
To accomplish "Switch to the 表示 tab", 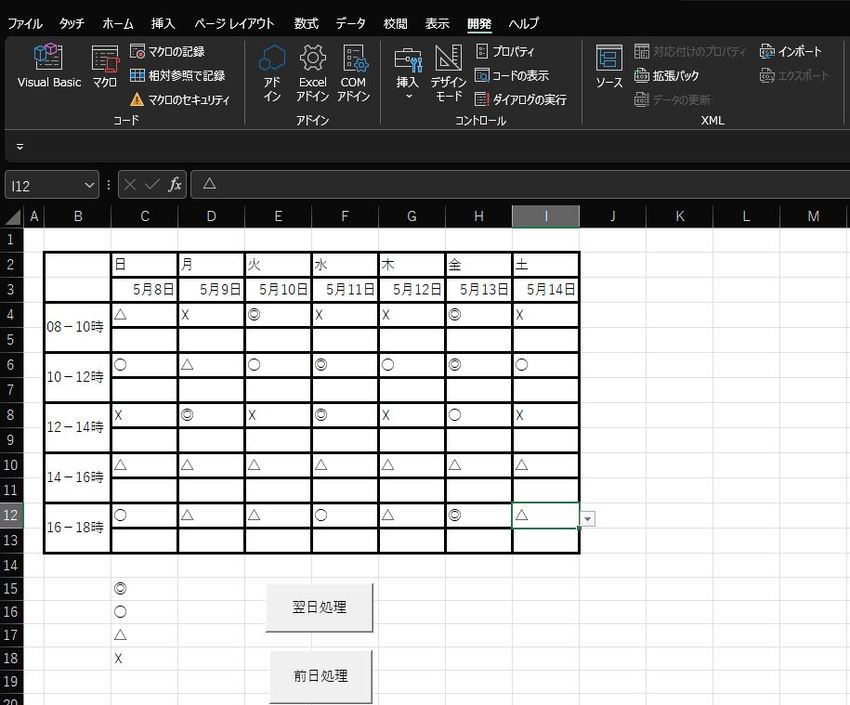I will click(x=437, y=23).
